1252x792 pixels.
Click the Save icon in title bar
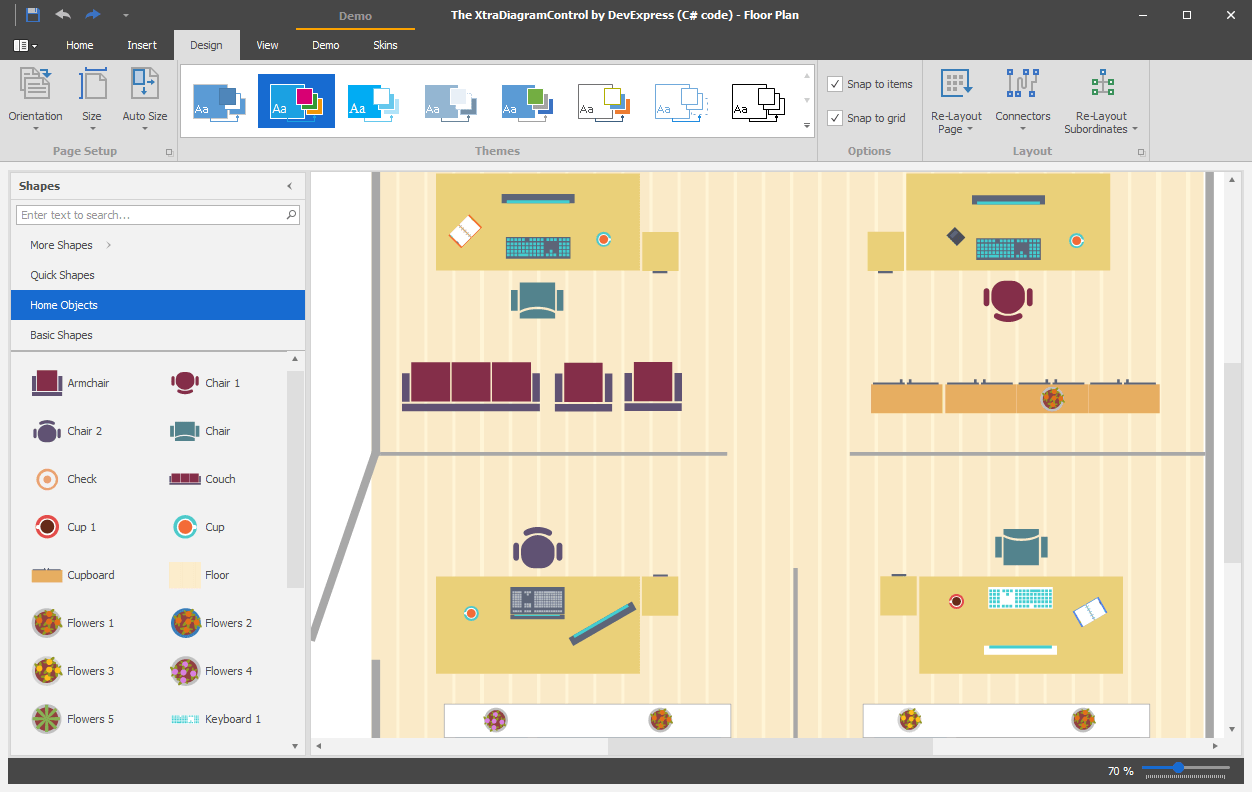tap(33, 15)
